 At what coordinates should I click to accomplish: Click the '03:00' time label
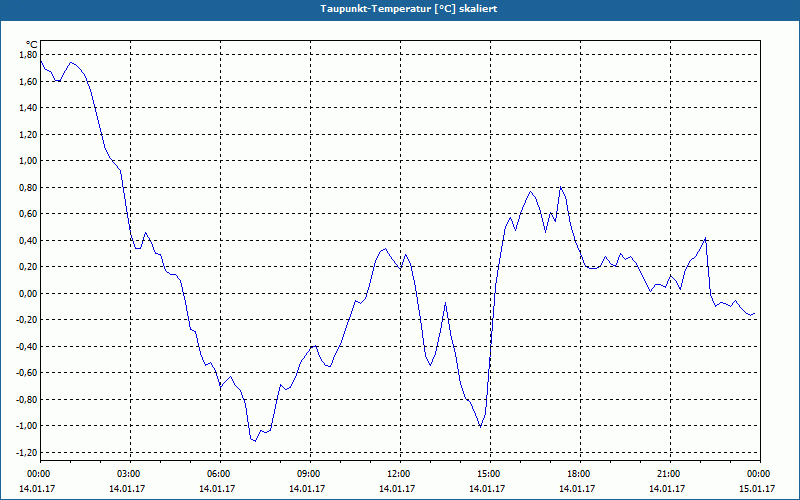click(128, 474)
